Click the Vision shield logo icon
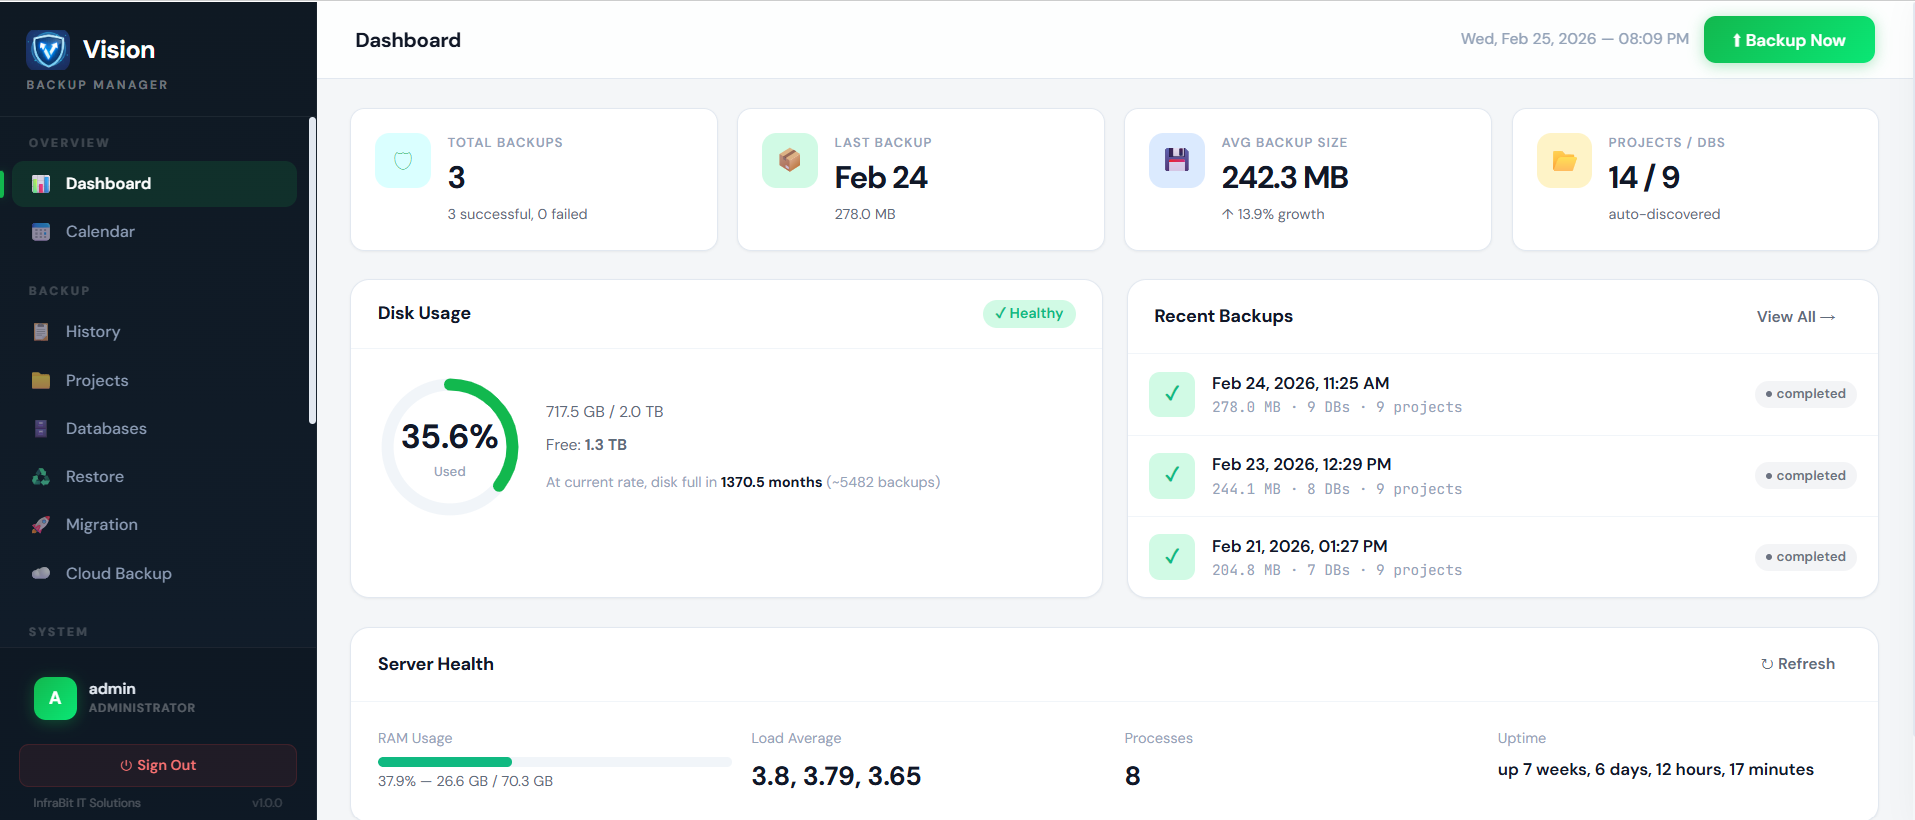Image resolution: width=1915 pixels, height=820 pixels. click(x=48, y=49)
